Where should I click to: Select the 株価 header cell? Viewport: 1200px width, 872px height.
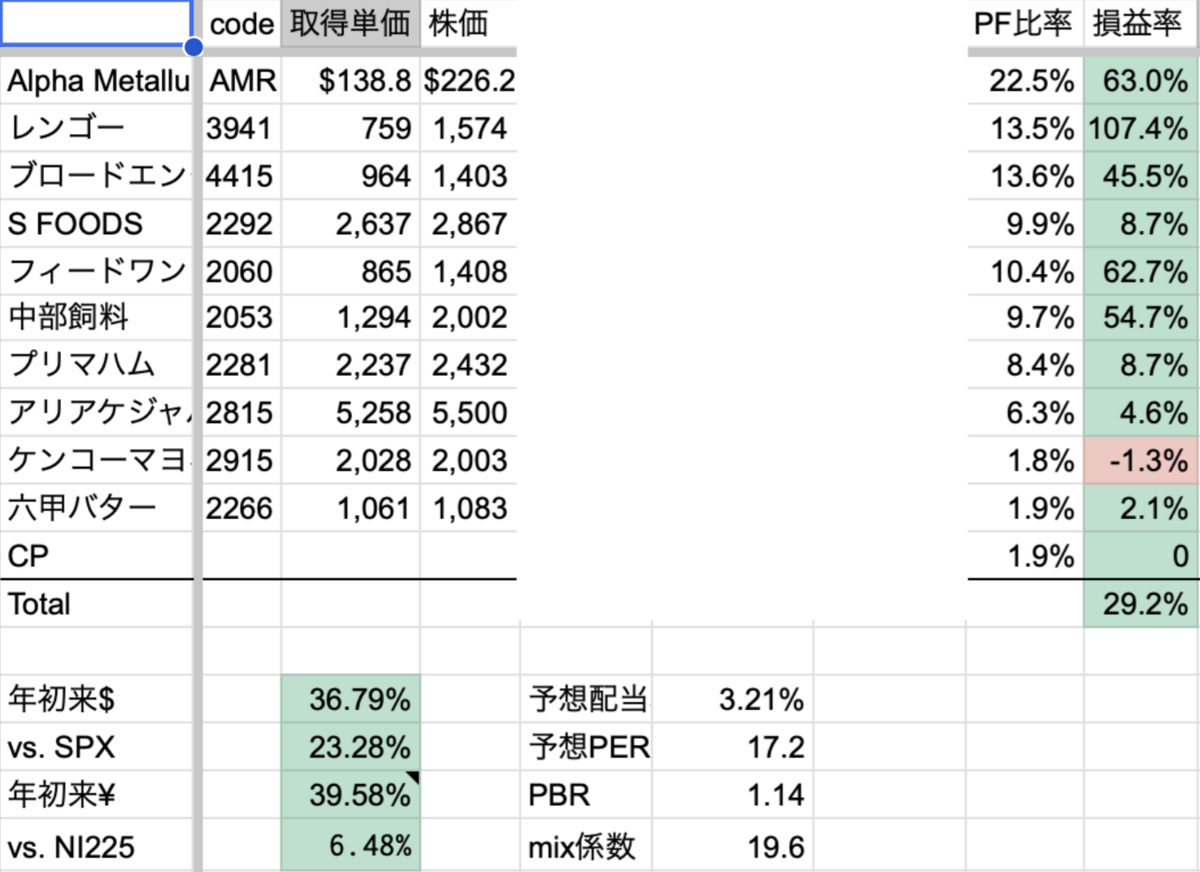coord(468,24)
